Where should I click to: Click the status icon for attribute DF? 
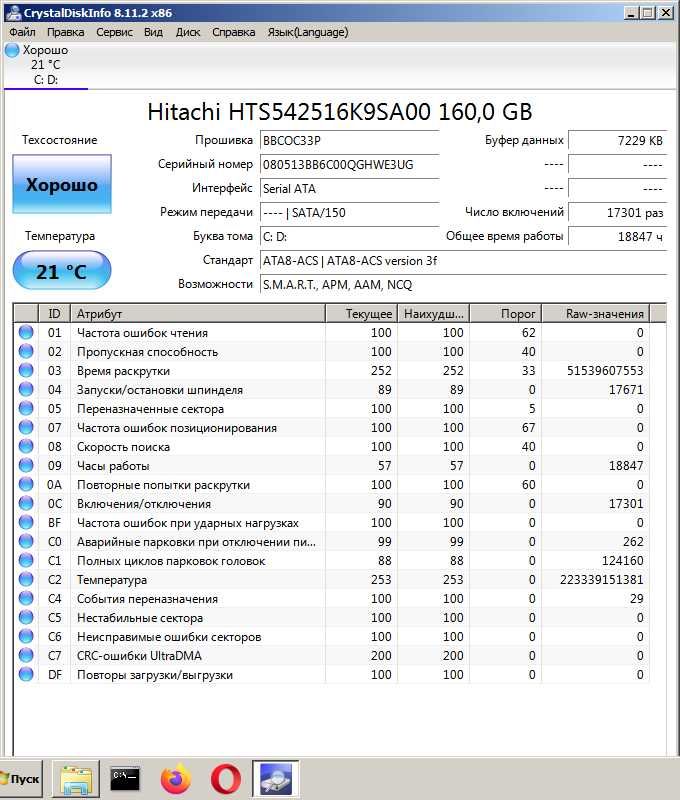(26, 674)
